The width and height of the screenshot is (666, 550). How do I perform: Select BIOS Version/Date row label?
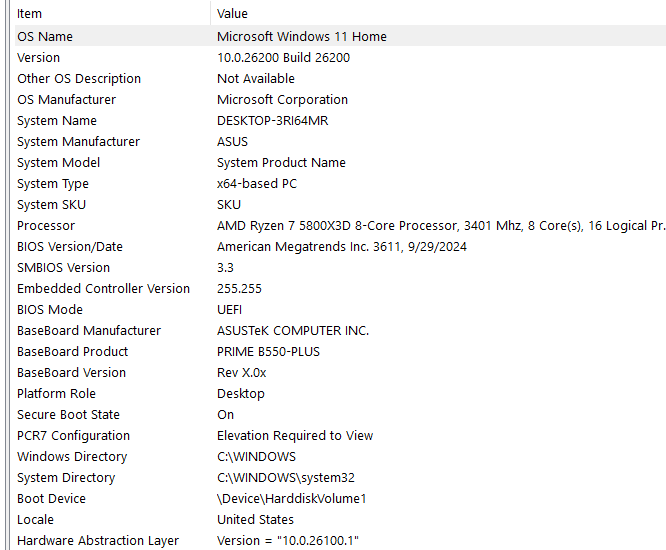70,247
